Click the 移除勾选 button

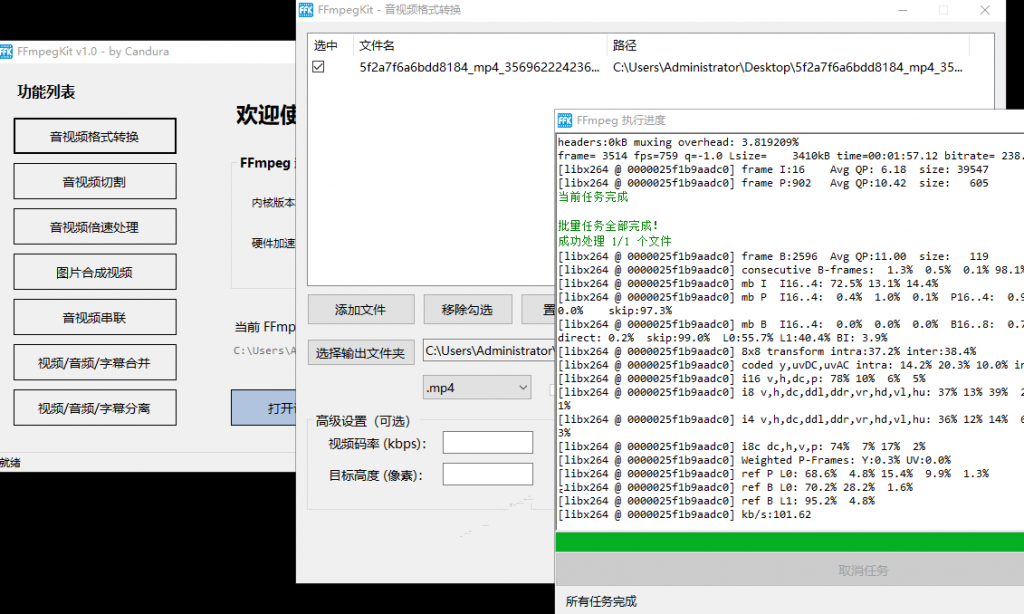(468, 309)
